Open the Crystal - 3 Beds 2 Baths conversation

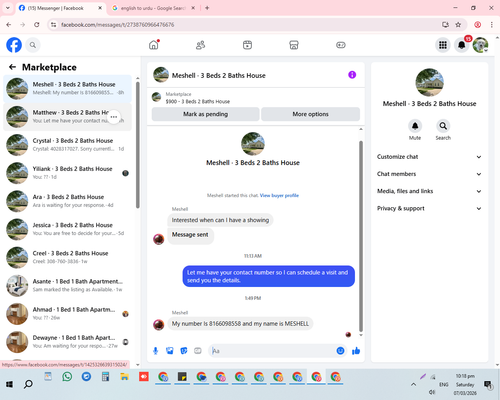point(67,145)
